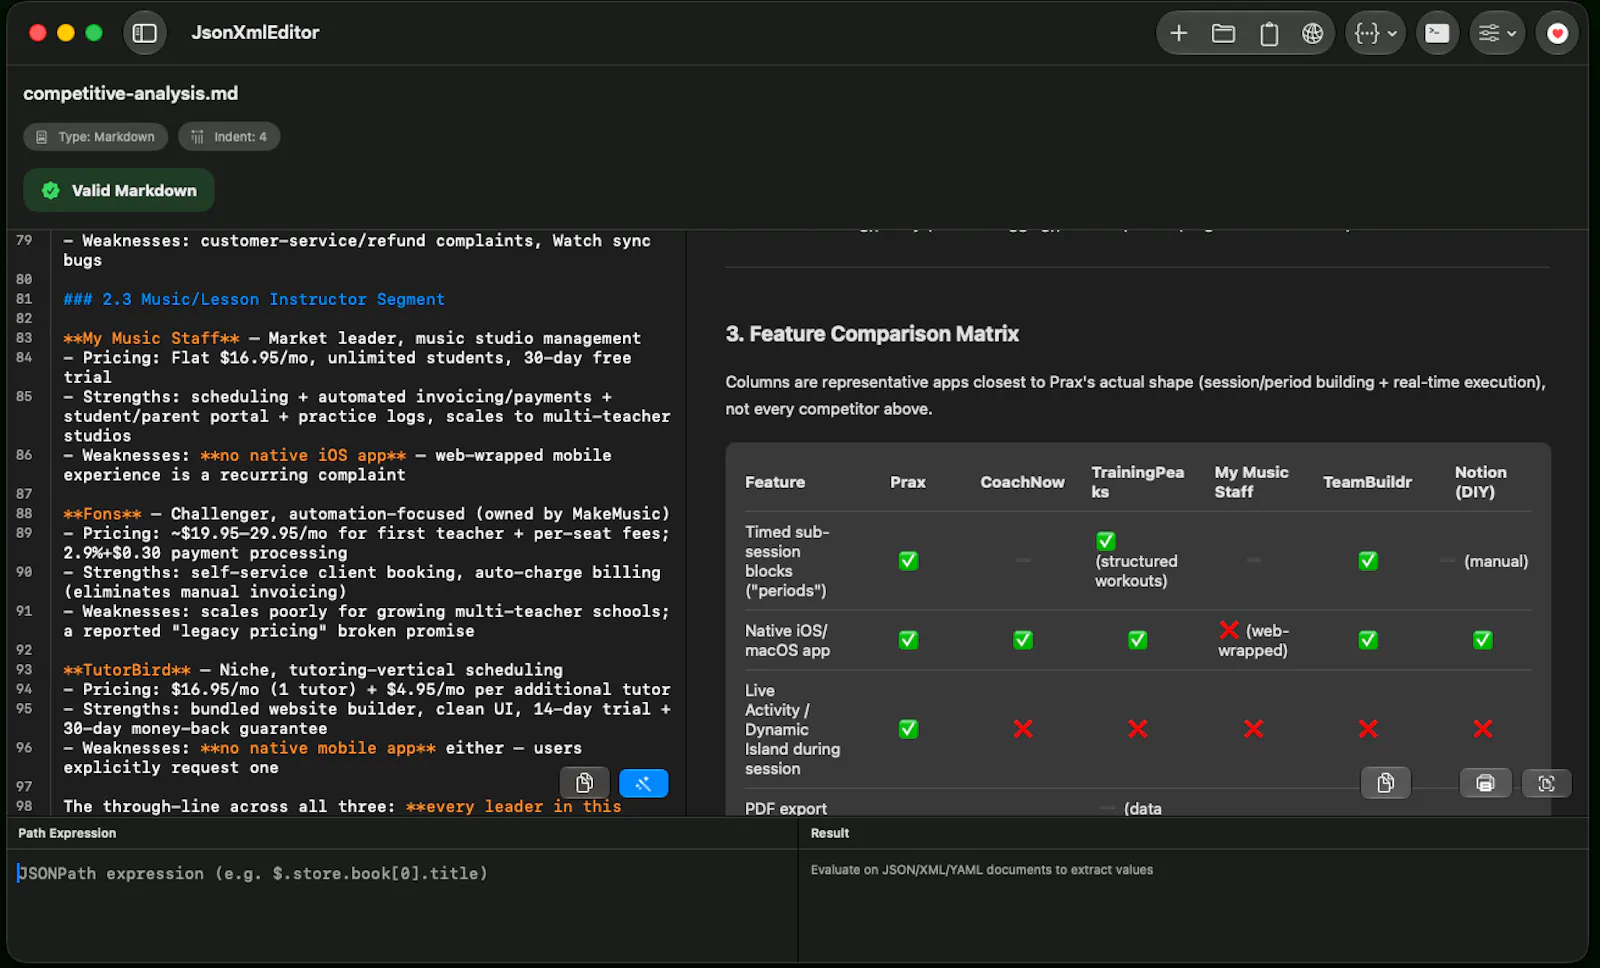This screenshot has width=1600, height=968.
Task: Open a file using the folder icon
Action: 1223,33
